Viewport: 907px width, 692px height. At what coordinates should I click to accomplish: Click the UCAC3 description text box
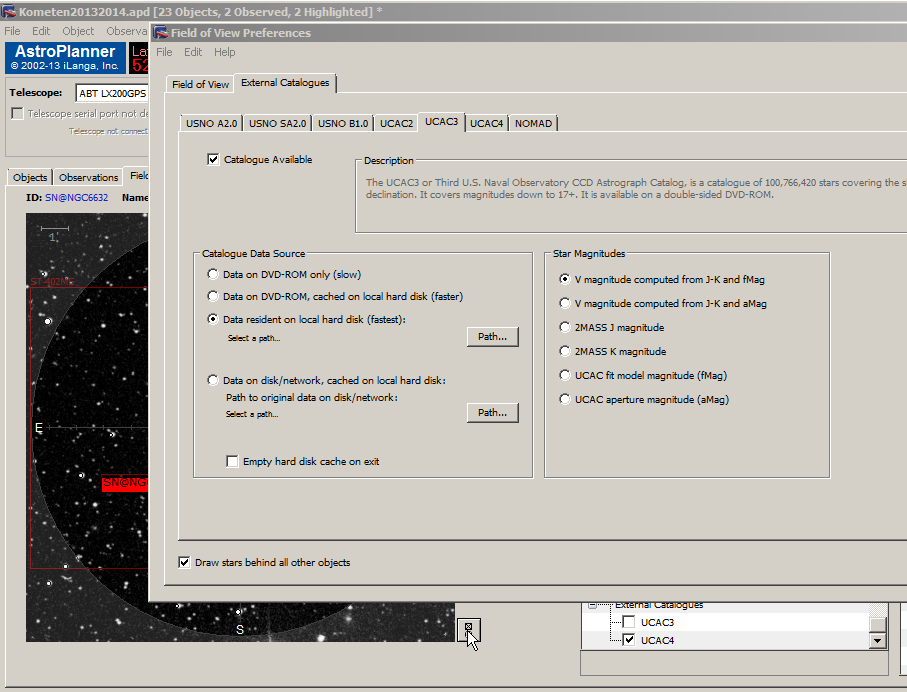tap(631, 197)
